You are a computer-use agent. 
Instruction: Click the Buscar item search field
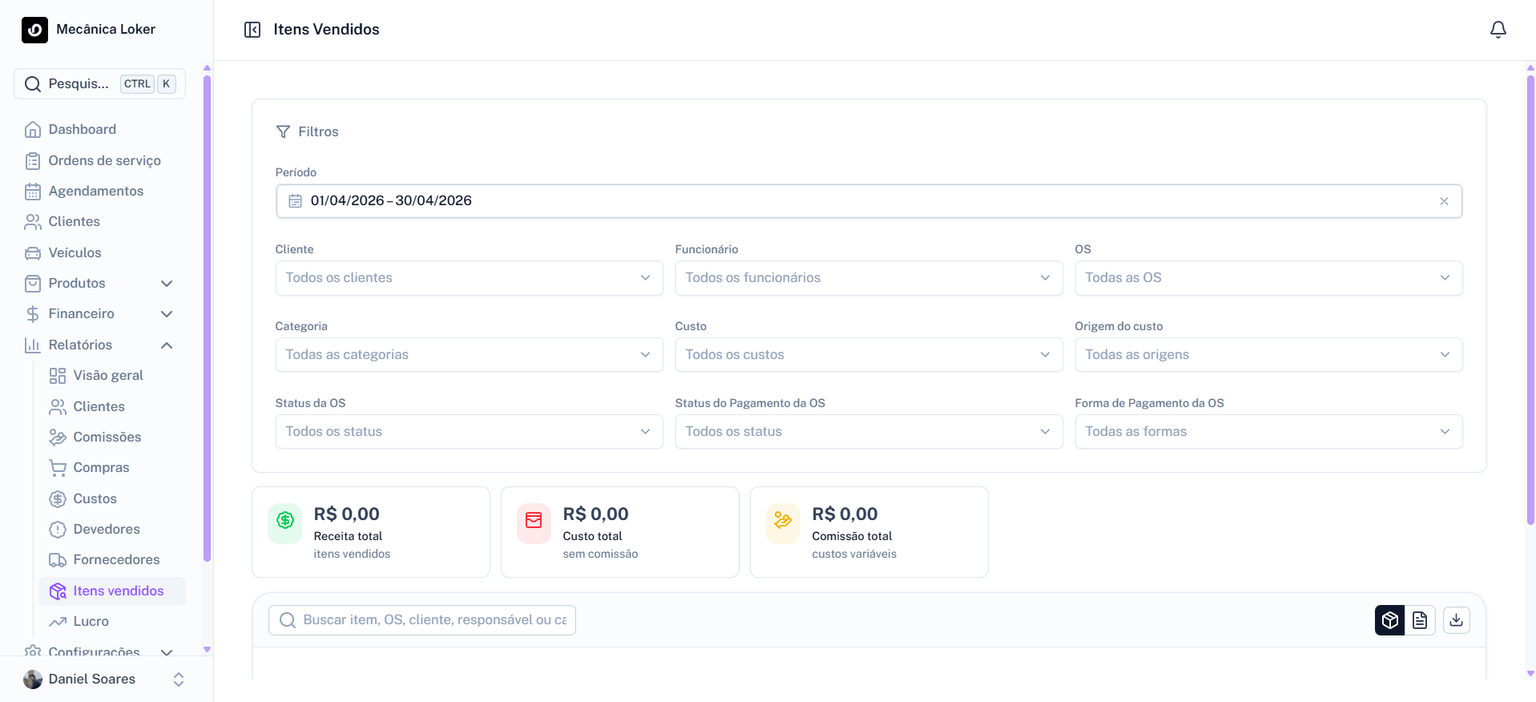tap(422, 620)
